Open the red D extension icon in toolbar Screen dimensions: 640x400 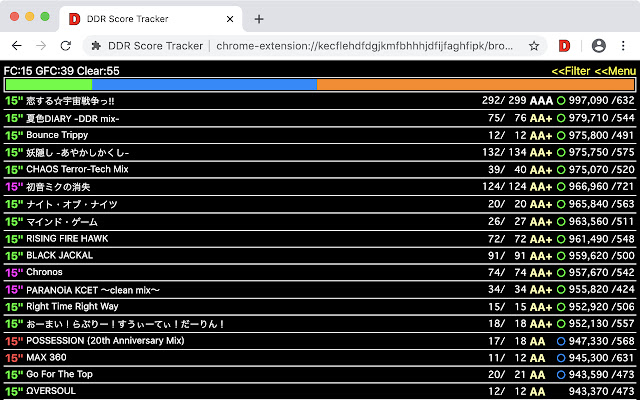pos(564,46)
